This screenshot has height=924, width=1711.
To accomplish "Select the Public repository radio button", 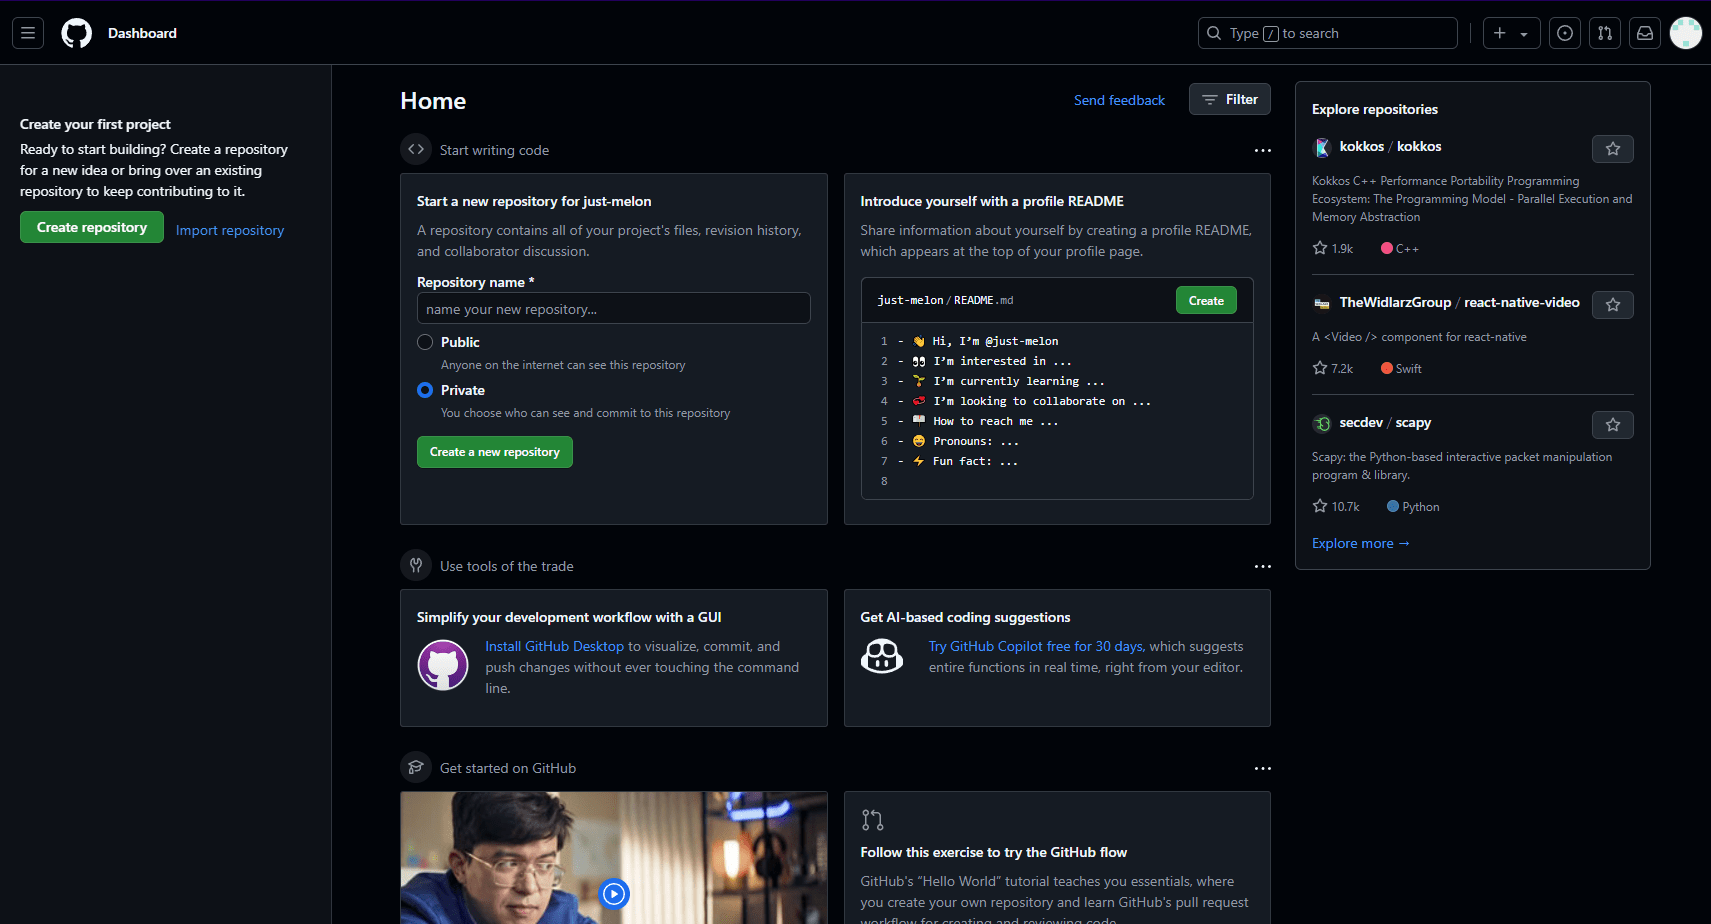I will (x=425, y=342).
